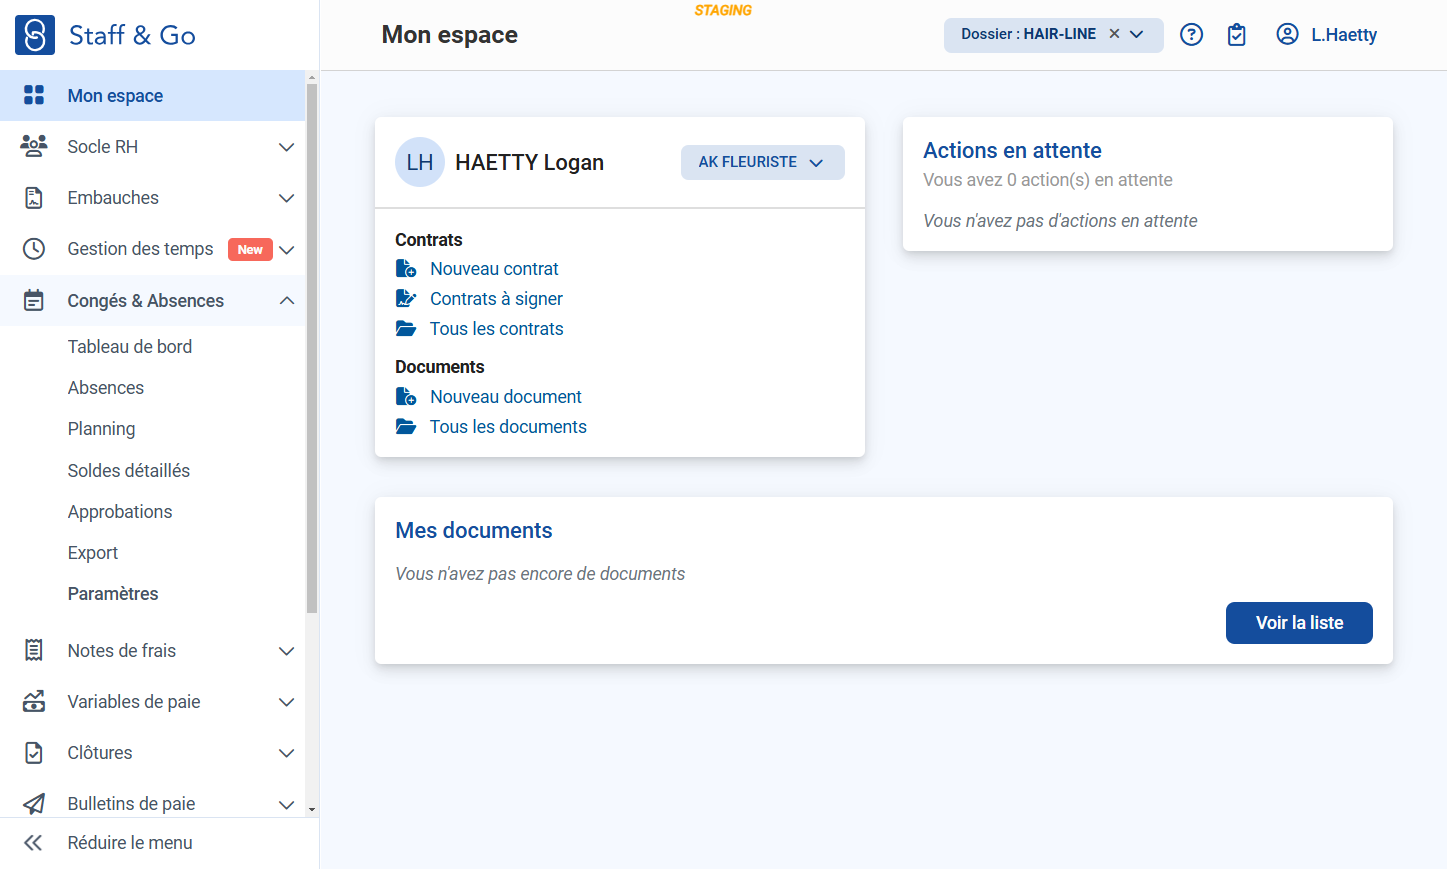This screenshot has height=869, width=1447.
Task: Open Tableau de bord submenu item
Action: (130, 346)
